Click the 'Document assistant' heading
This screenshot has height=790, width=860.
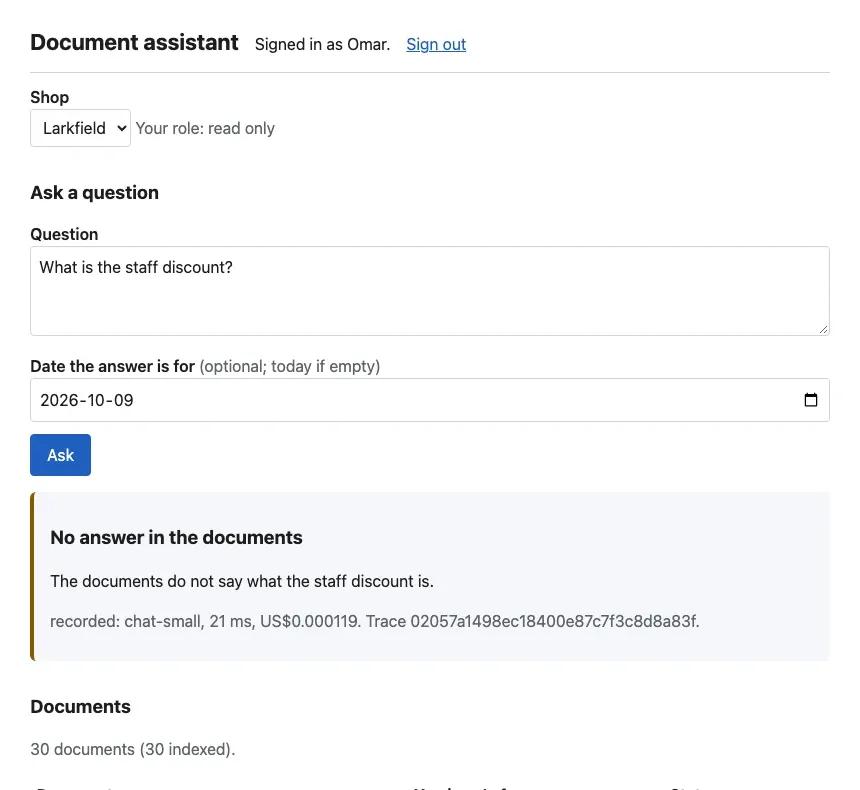click(x=134, y=43)
